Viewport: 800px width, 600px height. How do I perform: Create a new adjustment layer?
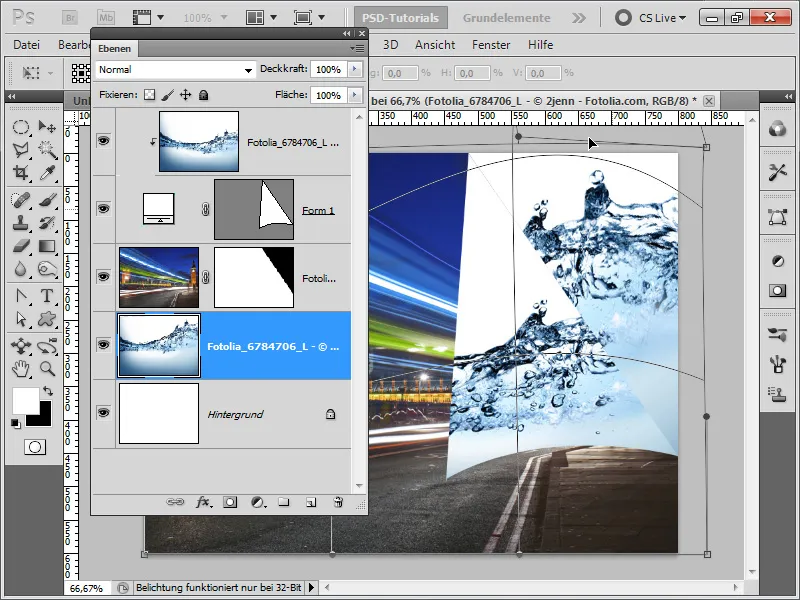(x=258, y=502)
